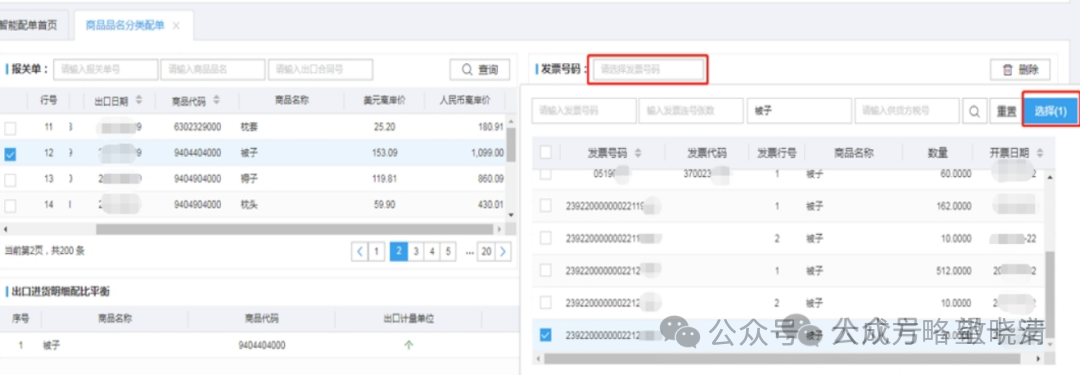
Task: Toggle the invoice list select-all checkbox
Action: [546, 152]
